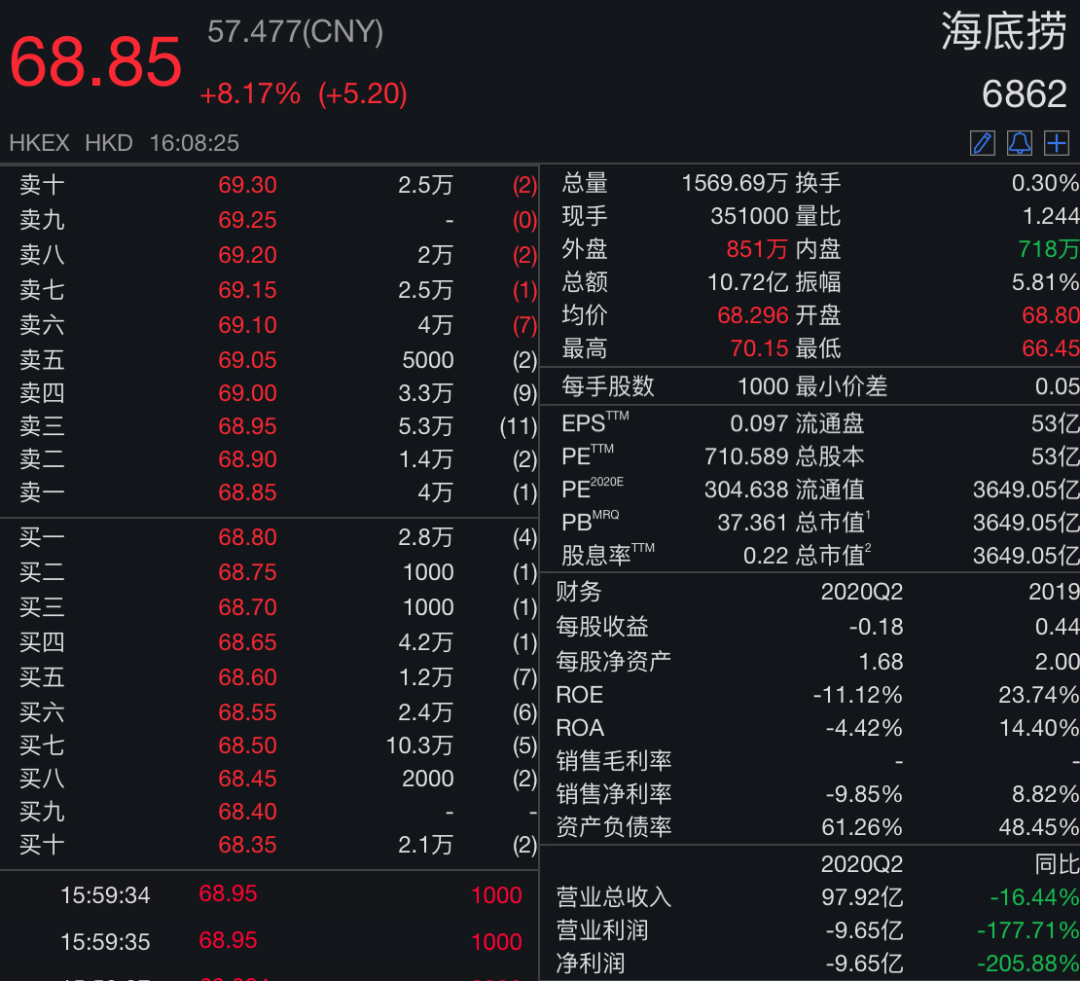The height and width of the screenshot is (981, 1080).
Task: Click the 每股净资产 value 1.68
Action: click(x=880, y=662)
